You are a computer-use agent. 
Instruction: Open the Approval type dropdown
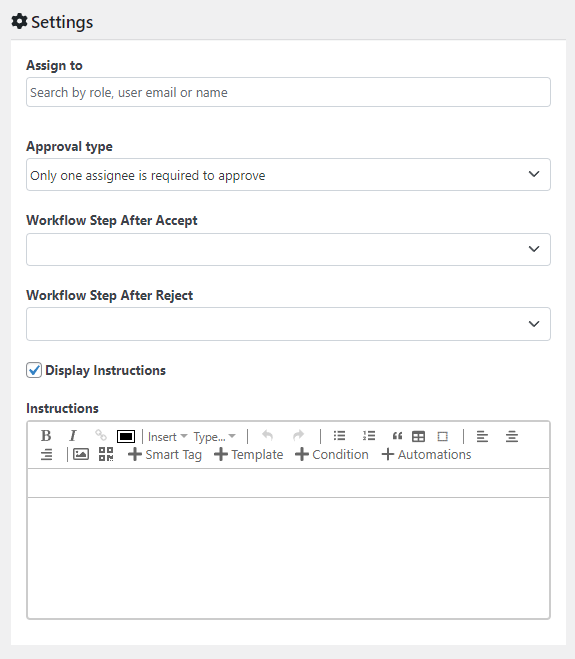(288, 174)
